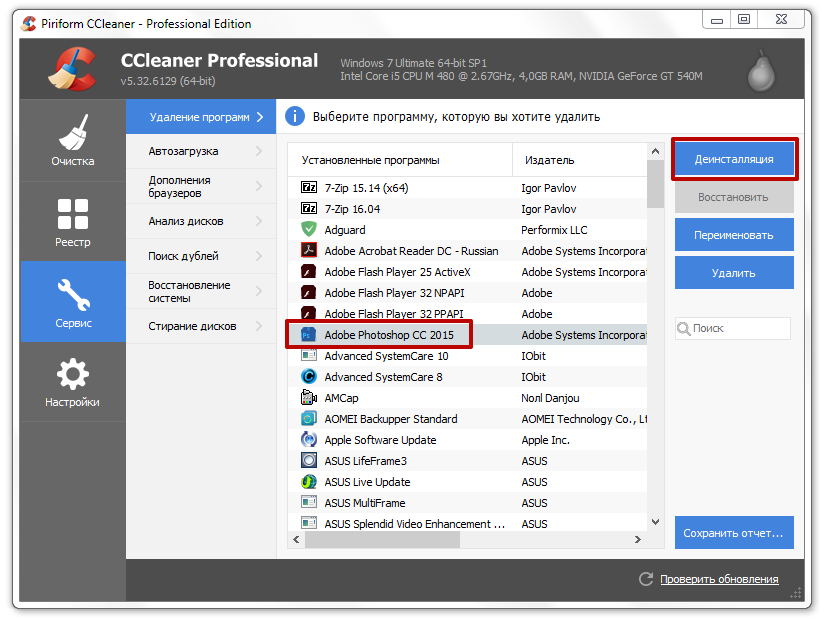
Task: Click the Adobe Photoshop CC 2015 icon
Action: (308, 334)
